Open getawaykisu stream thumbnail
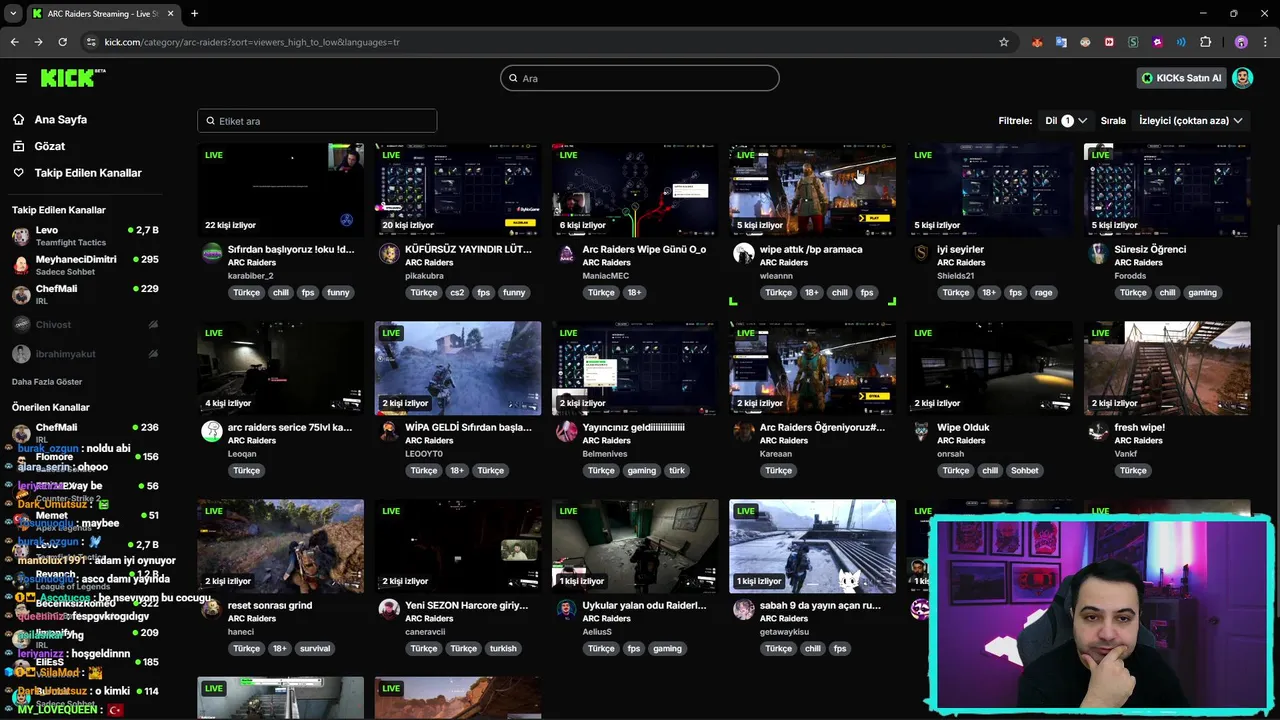The height and width of the screenshot is (720, 1280). point(813,546)
